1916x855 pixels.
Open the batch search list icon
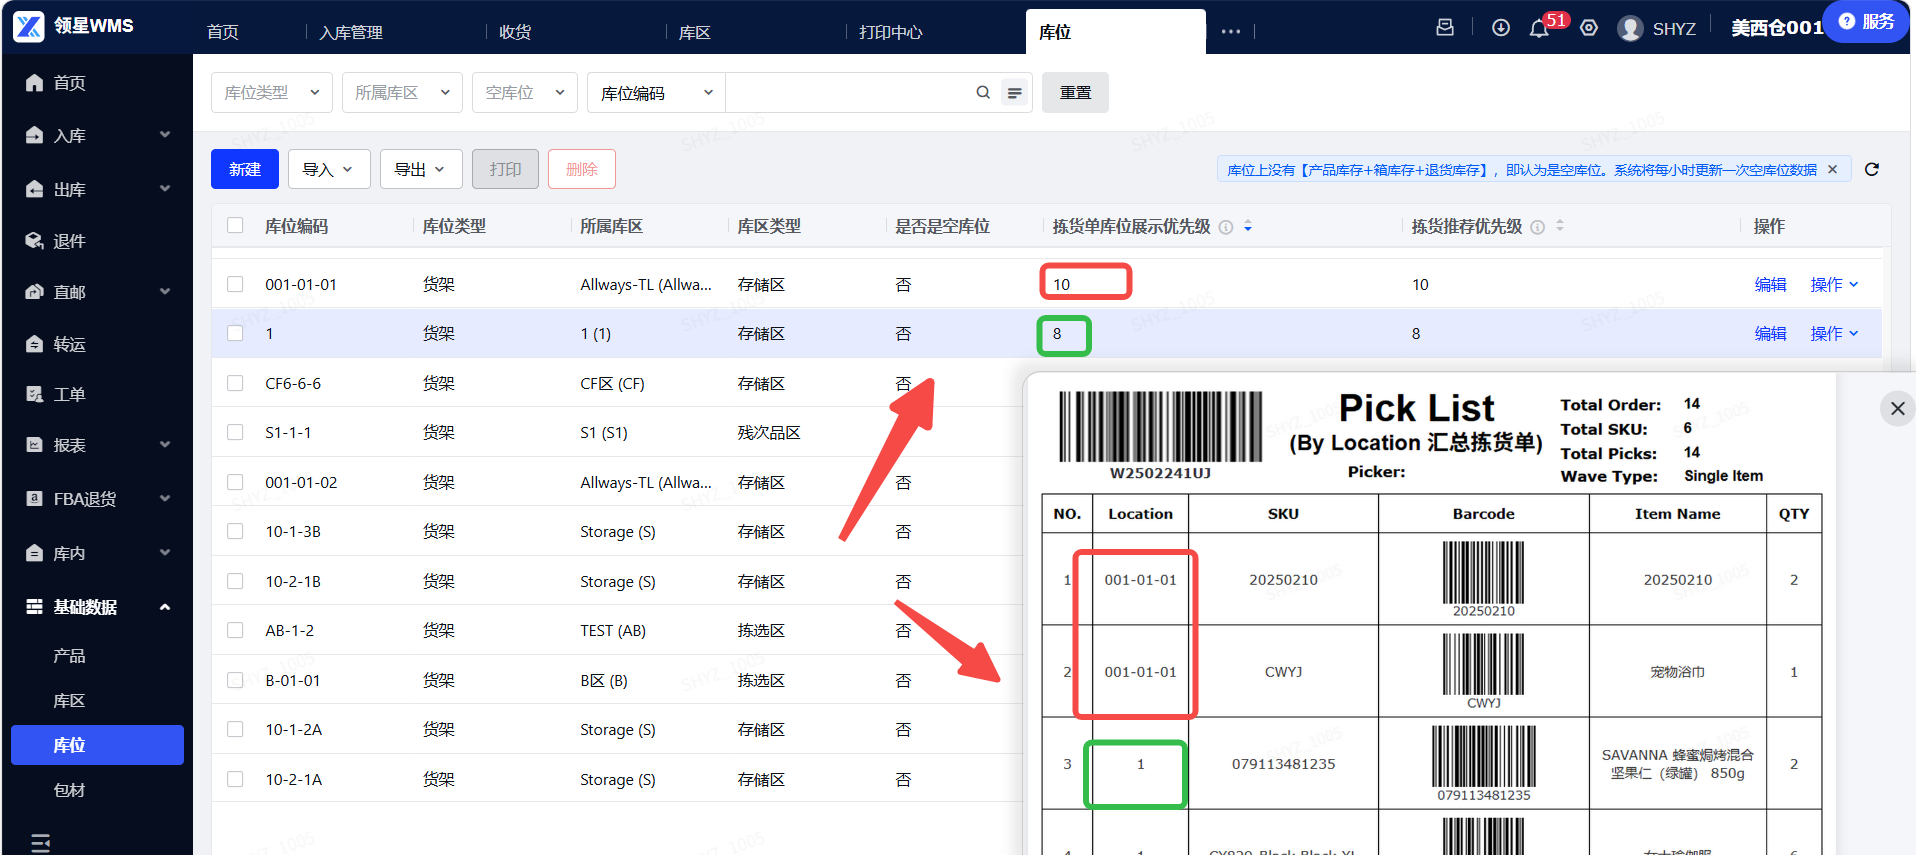pyautogui.click(x=1015, y=93)
